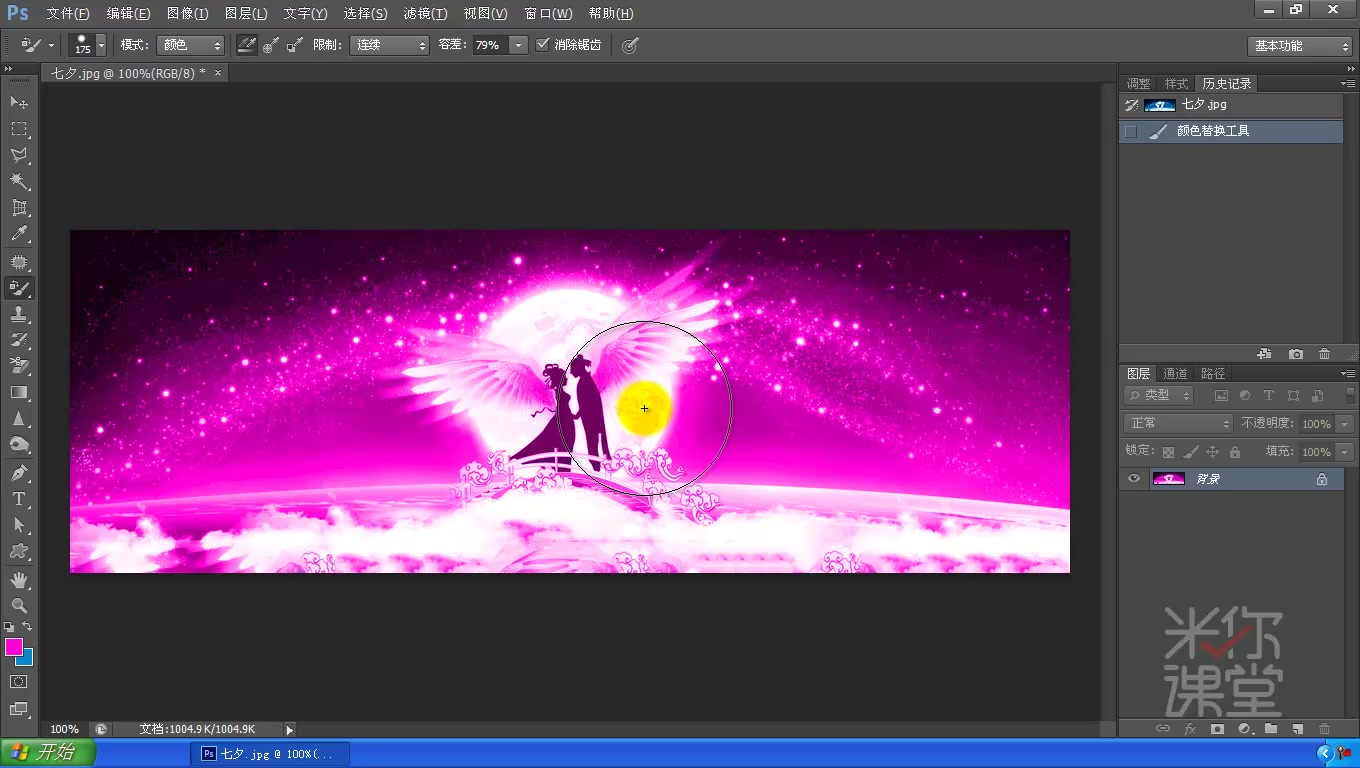The image size is (1360, 768).
Task: Toggle Quick Mask mode
Action: (x=19, y=682)
